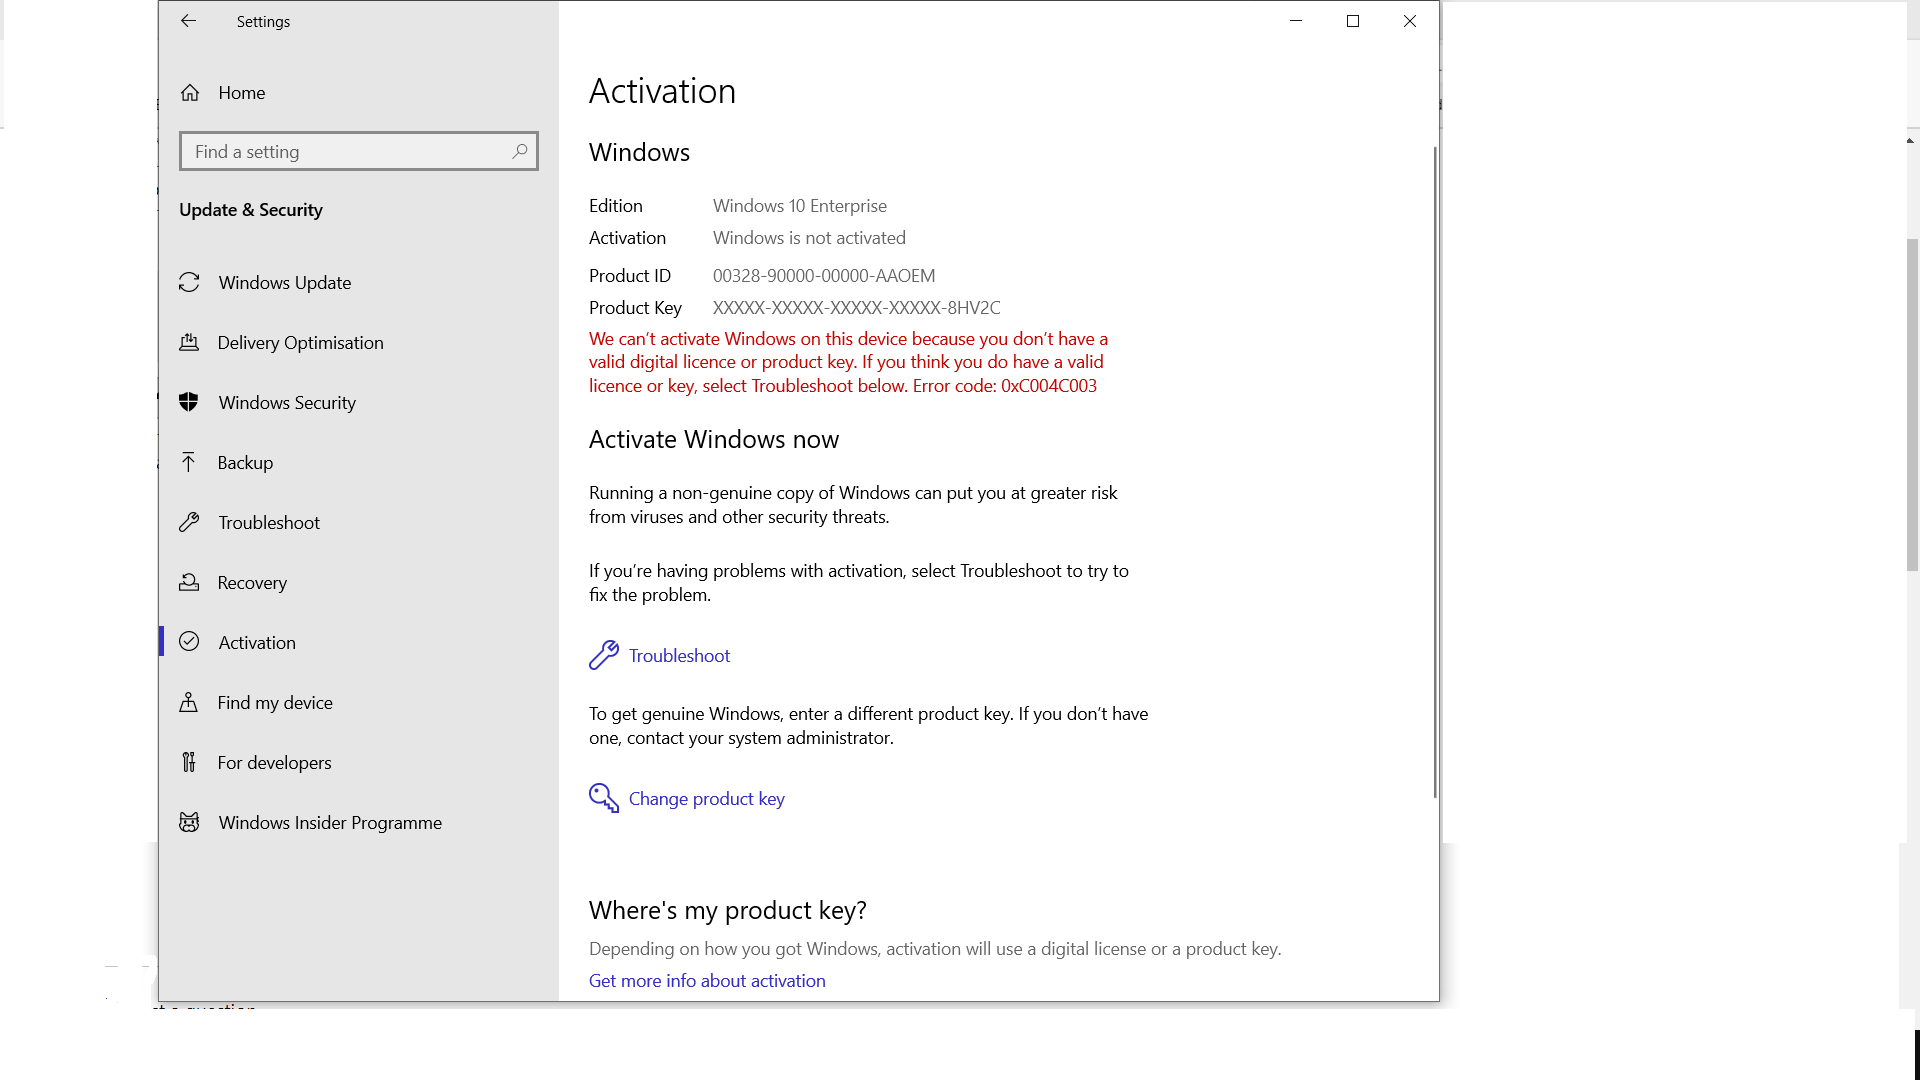Close the Settings window
1920x1080 pixels.
tap(1410, 21)
